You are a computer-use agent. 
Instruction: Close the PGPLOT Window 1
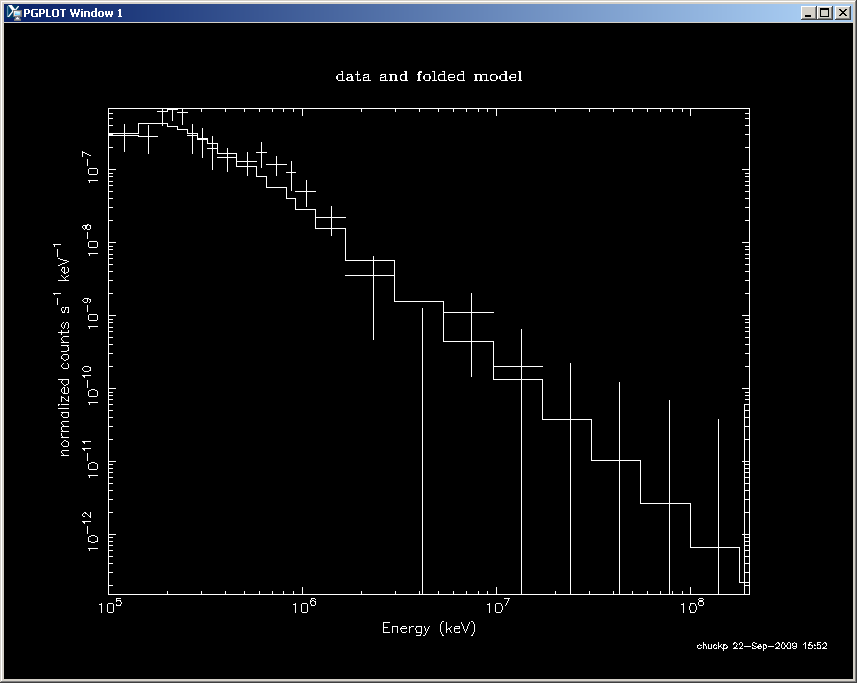(x=842, y=13)
